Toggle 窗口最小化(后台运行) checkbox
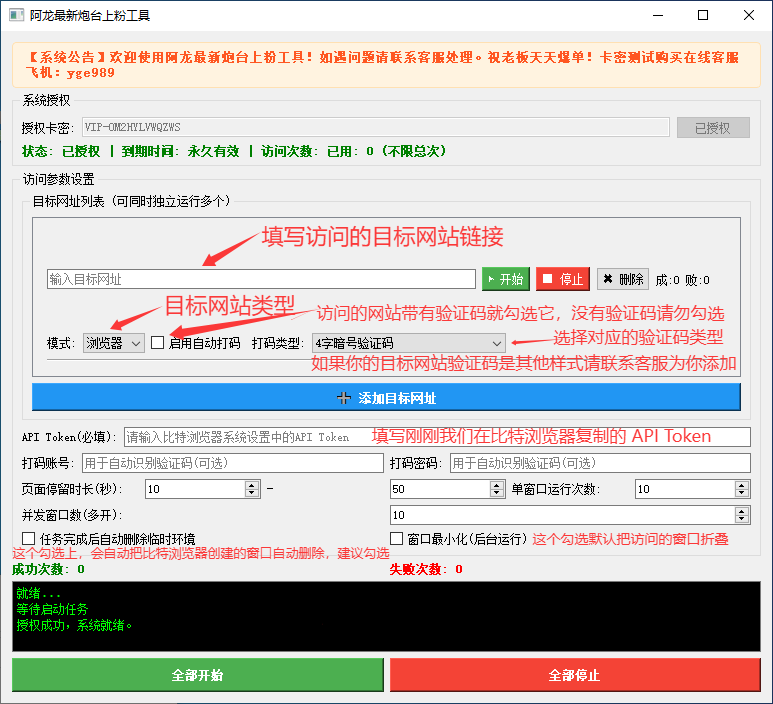This screenshot has height=704, width=773. click(397, 539)
